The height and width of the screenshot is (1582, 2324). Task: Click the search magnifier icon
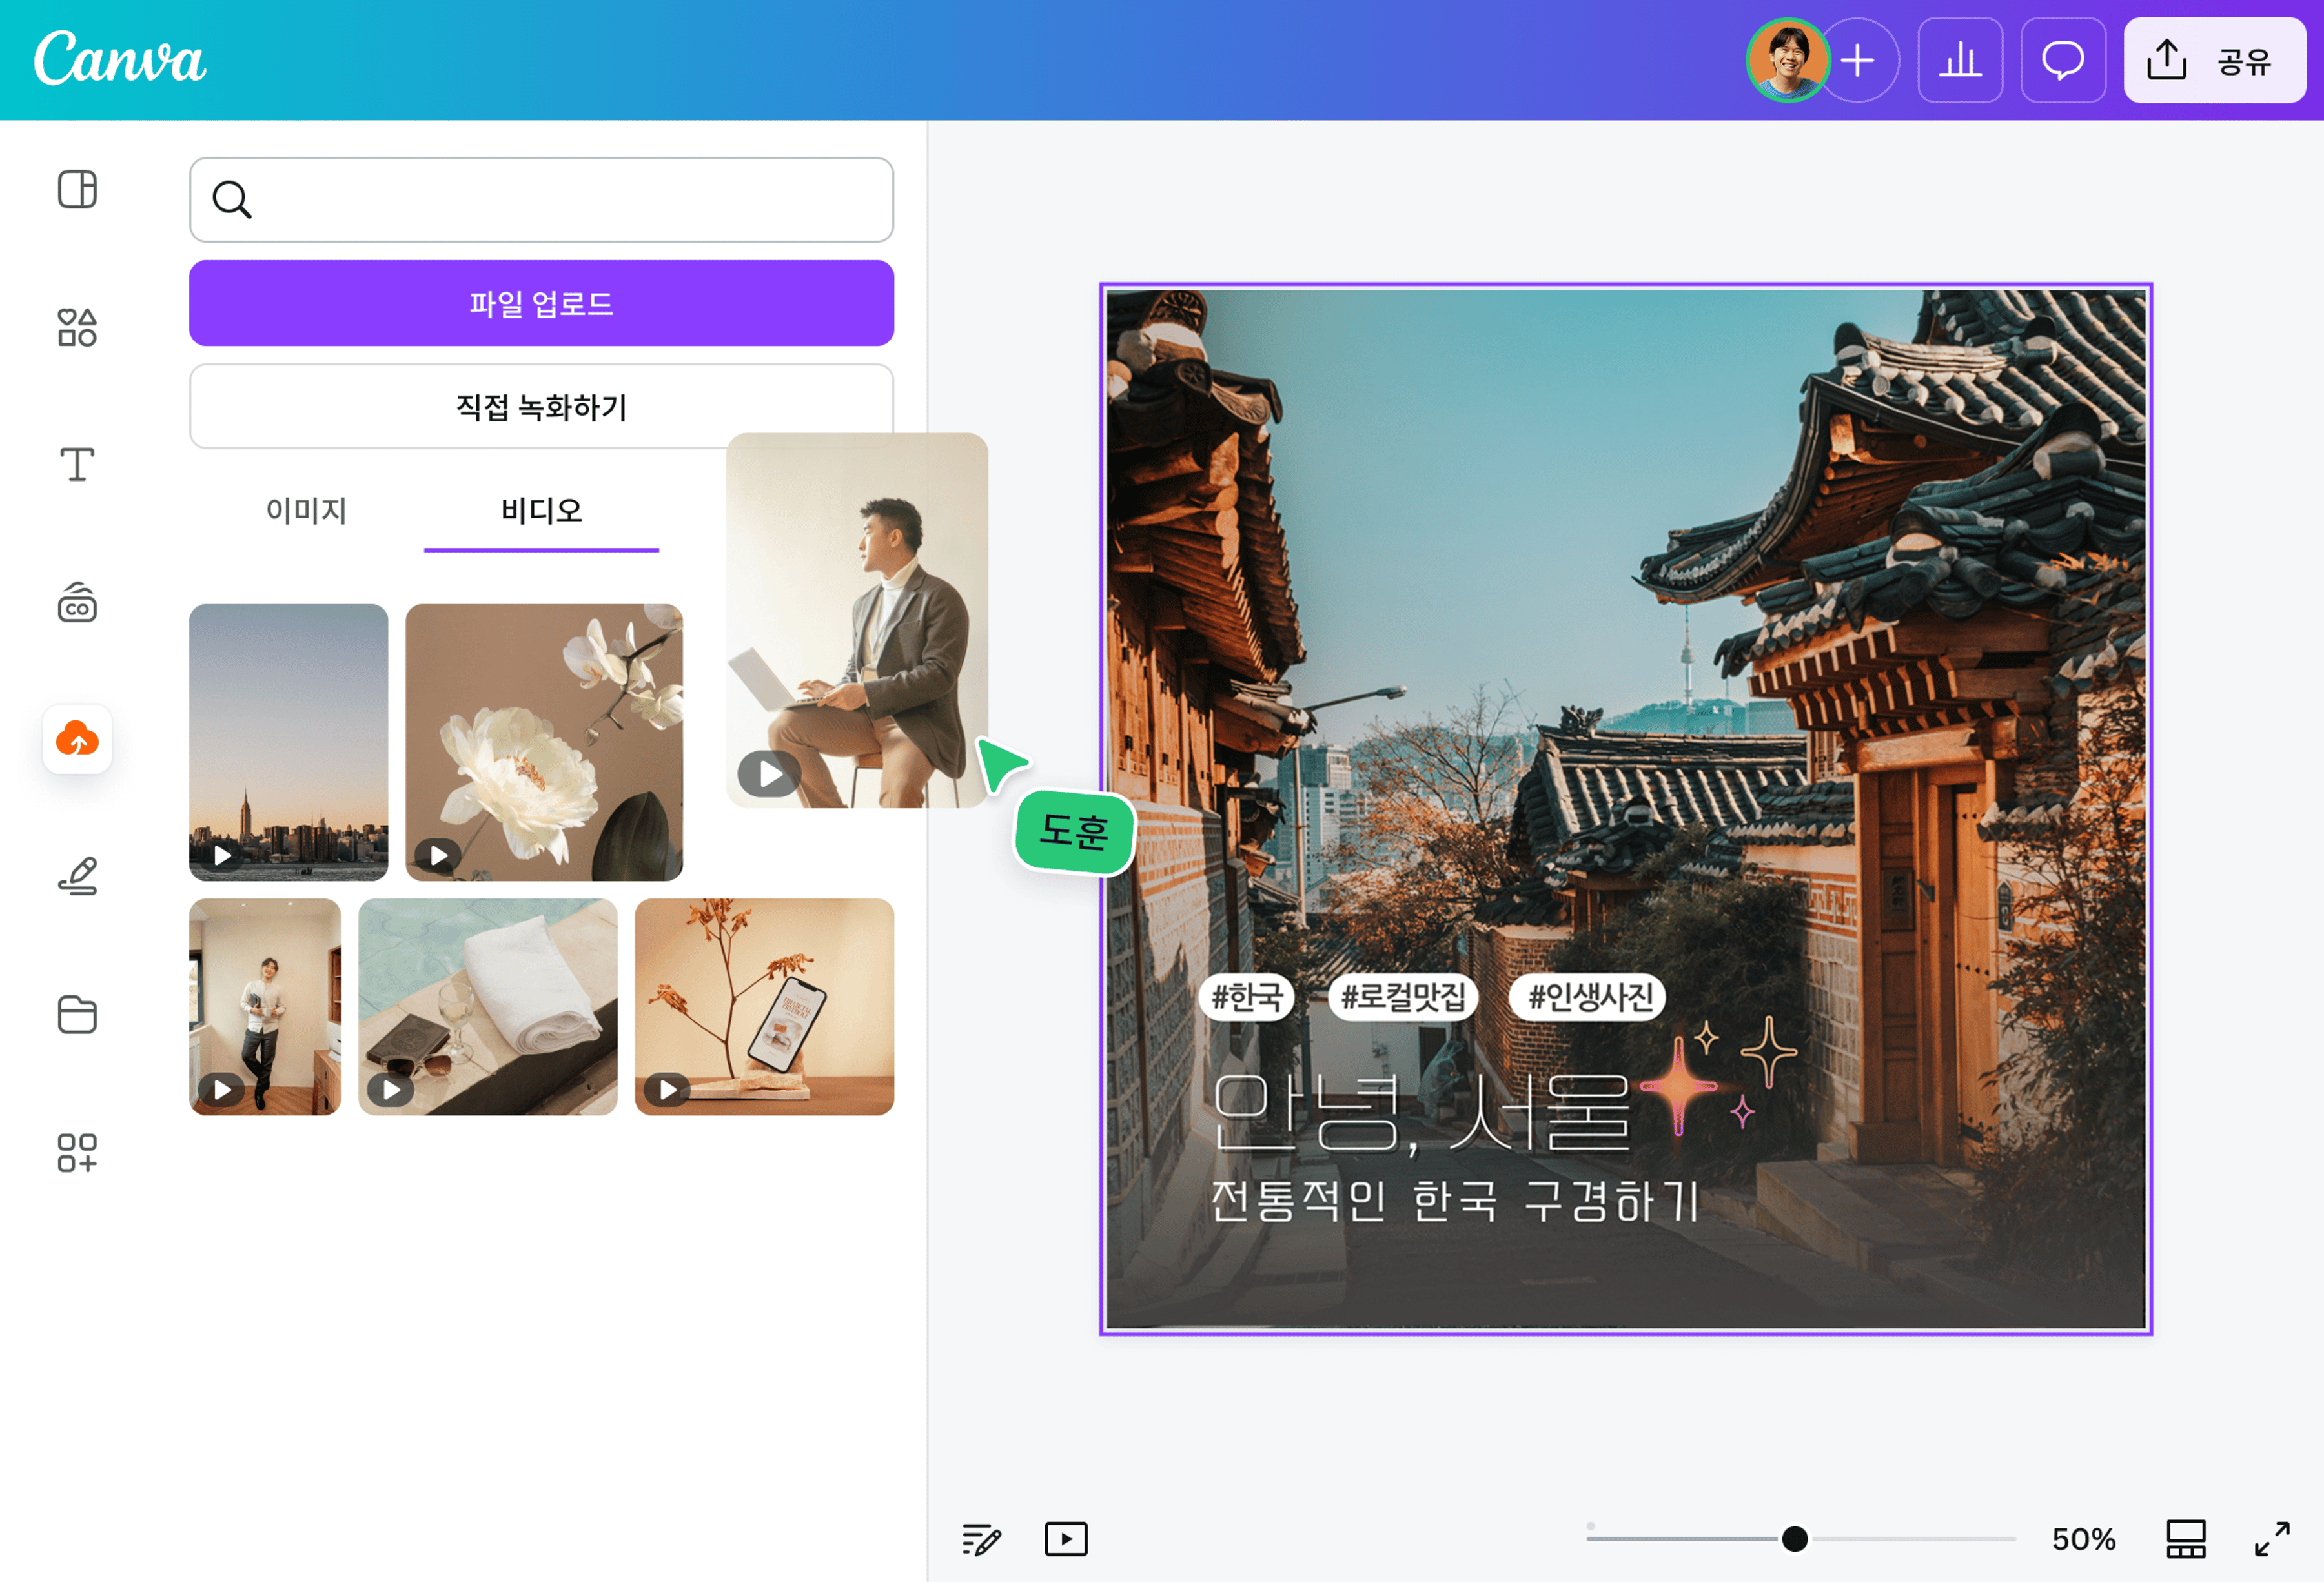point(231,199)
